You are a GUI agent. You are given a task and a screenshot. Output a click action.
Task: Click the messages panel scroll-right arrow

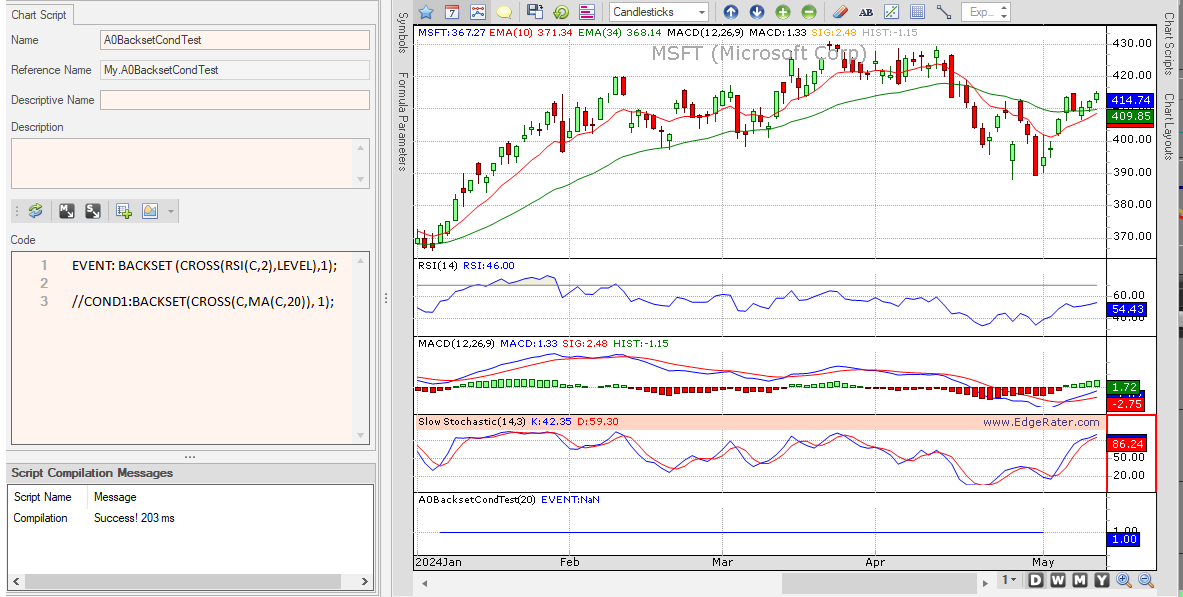pos(364,582)
